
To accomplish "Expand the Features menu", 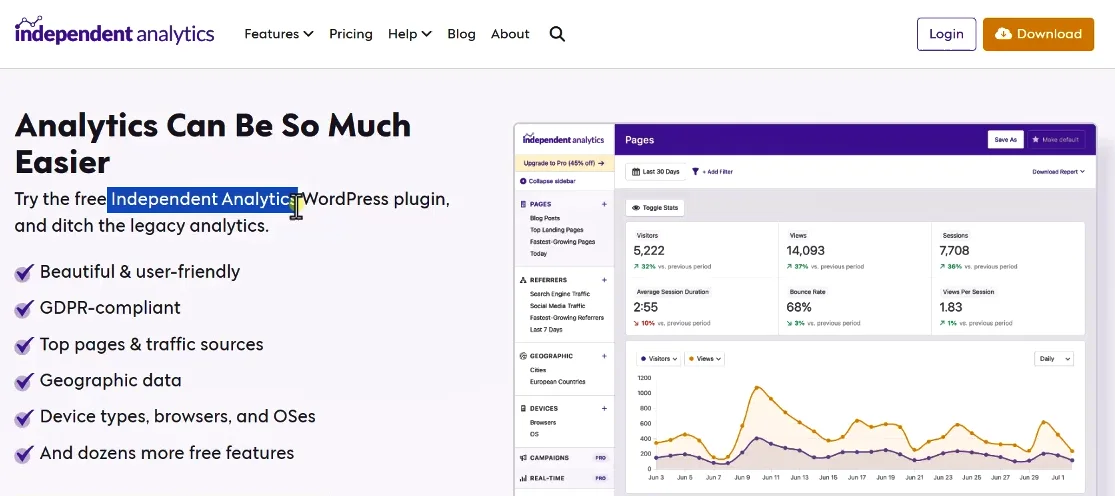I will (279, 33).
